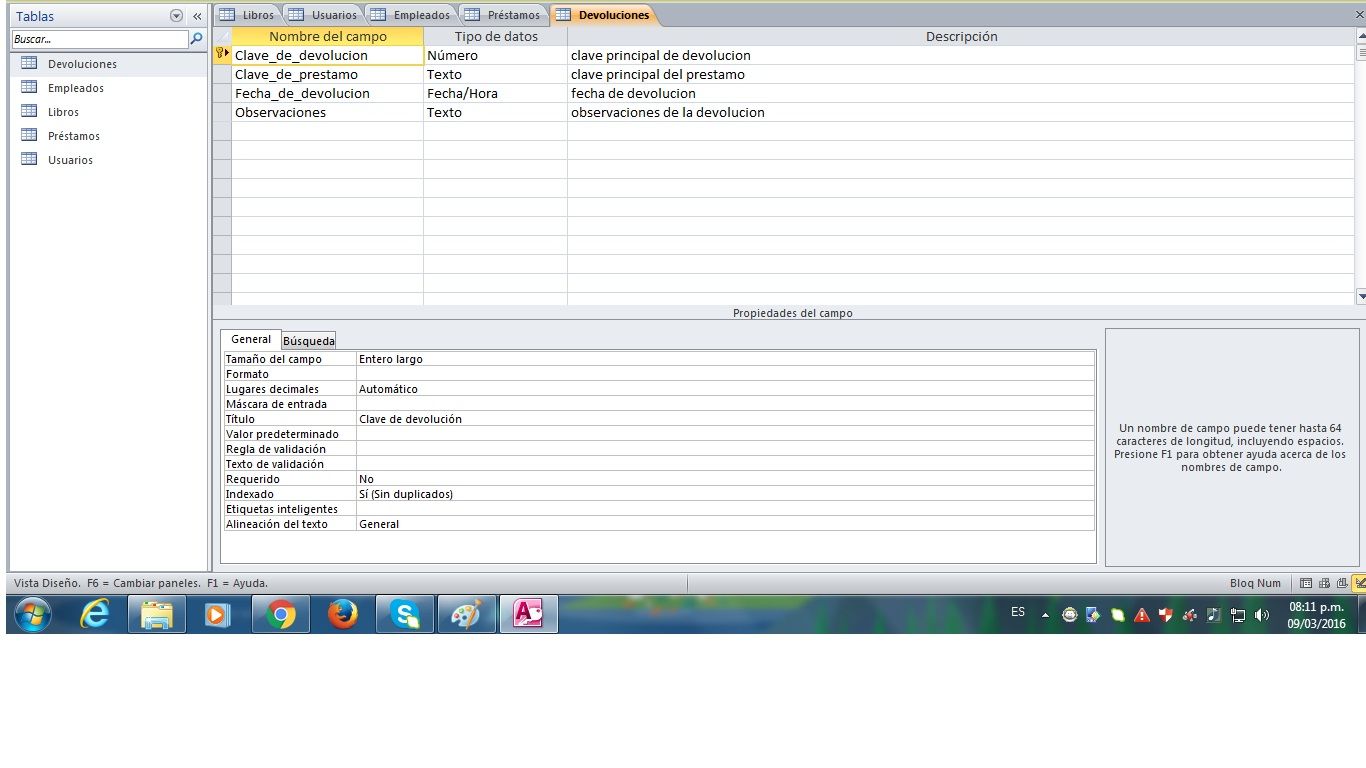Switch to Datasheet view in status bar
1366x768 pixels.
point(1306,583)
